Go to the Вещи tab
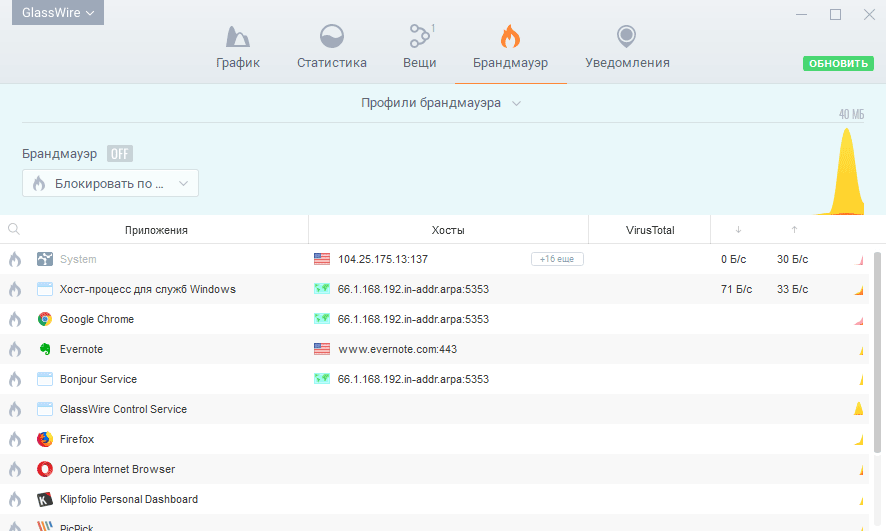This screenshot has height=531, width=886. [x=420, y=47]
